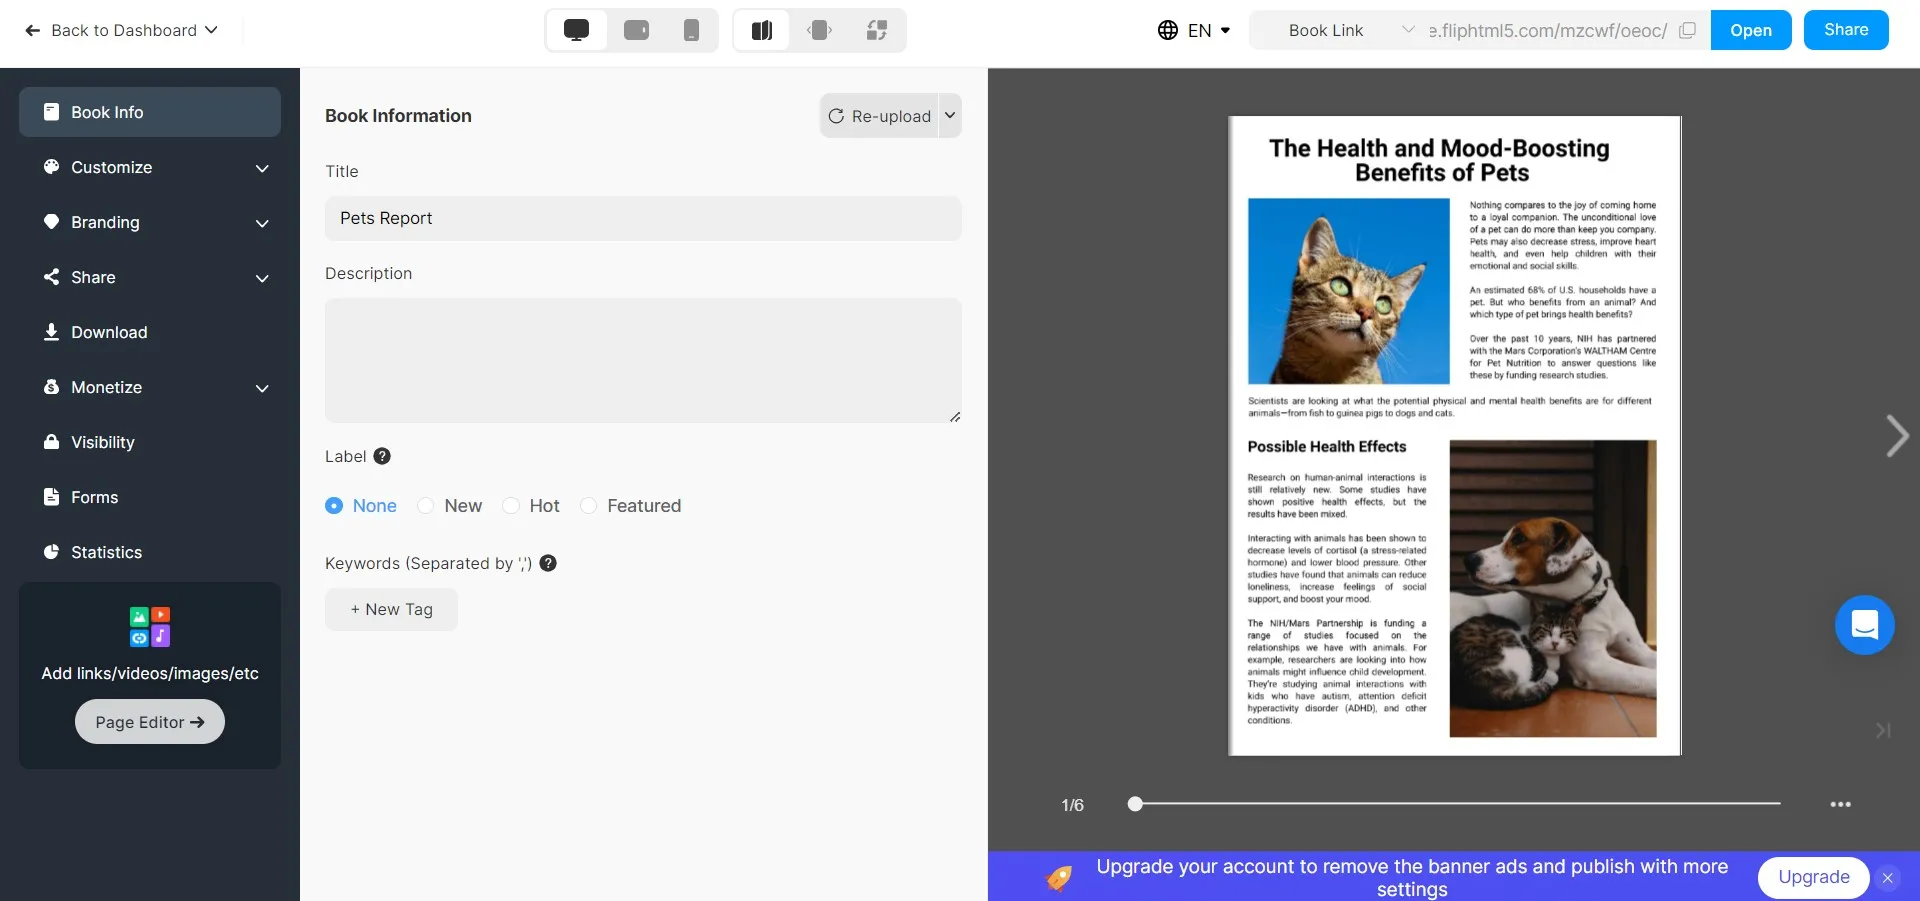Click the Statistics pie chart icon
Viewport: 1920px width, 901px height.
pos(51,552)
